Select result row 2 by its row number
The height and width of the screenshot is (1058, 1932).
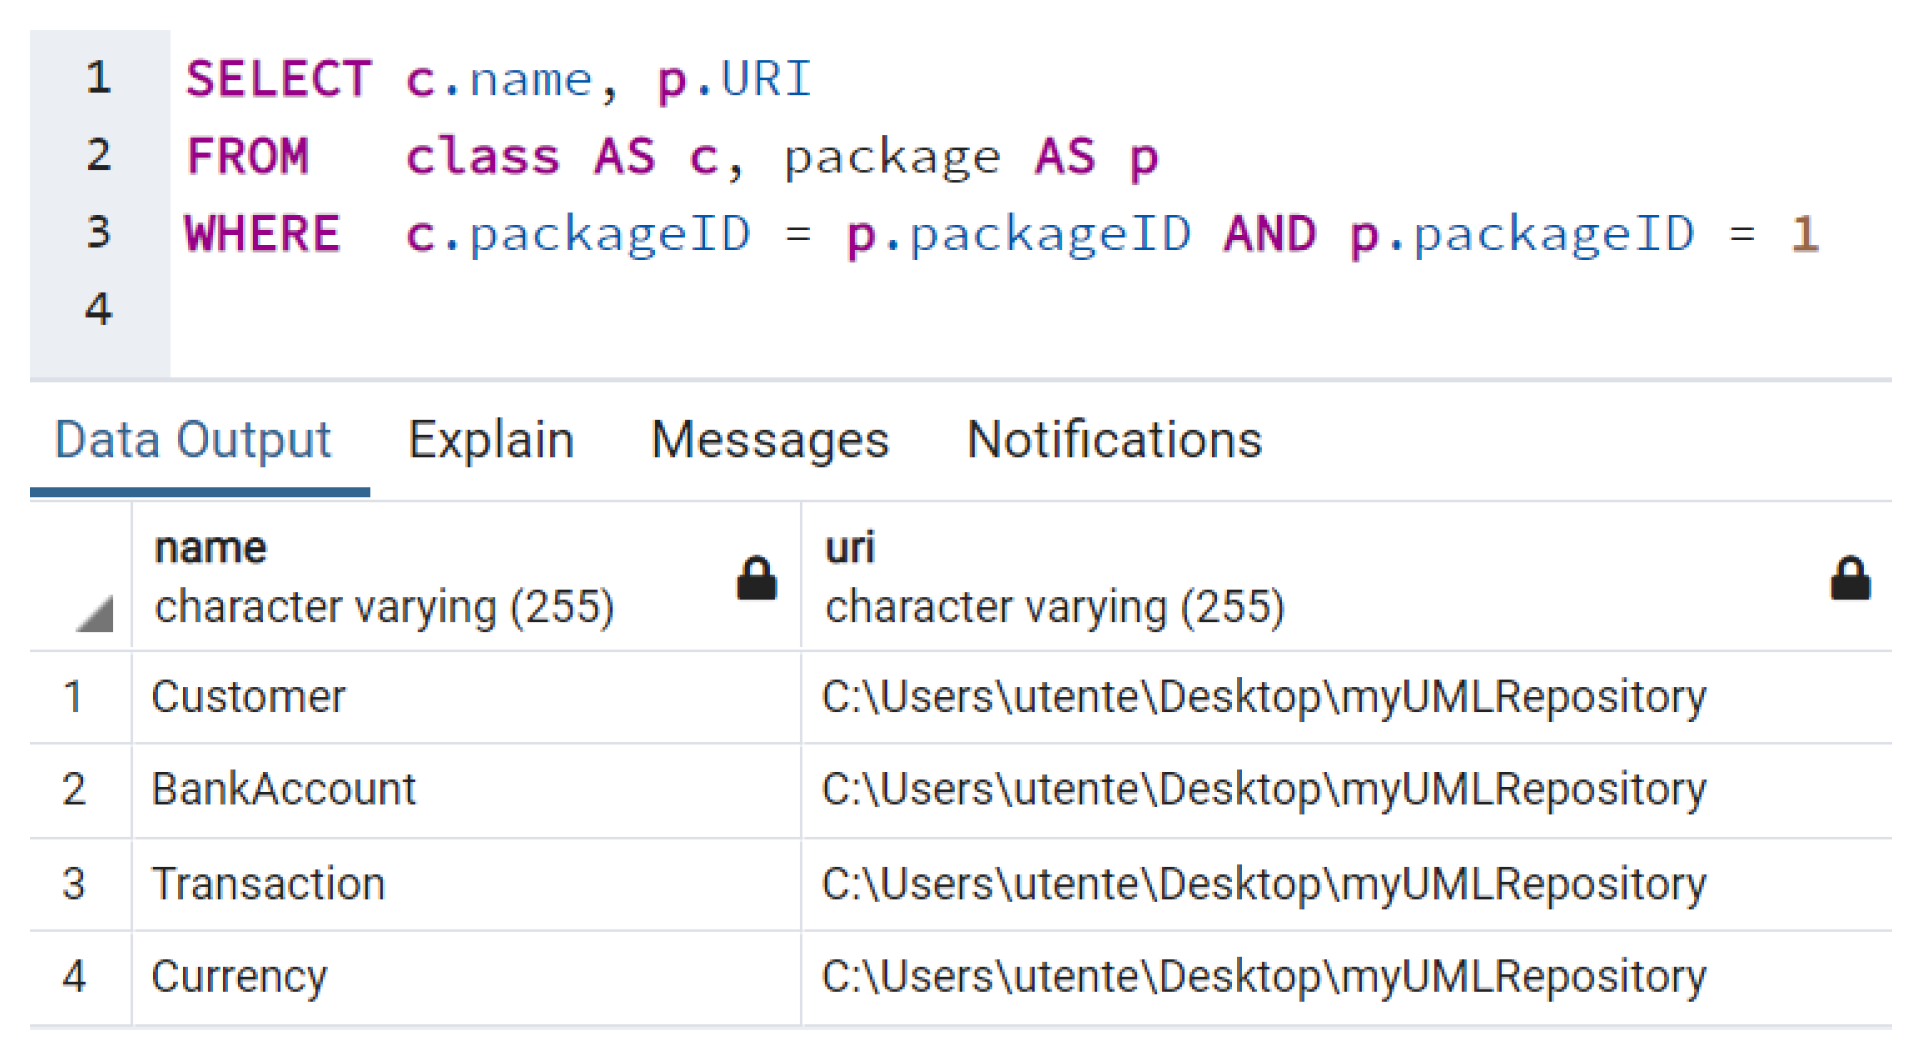point(74,790)
